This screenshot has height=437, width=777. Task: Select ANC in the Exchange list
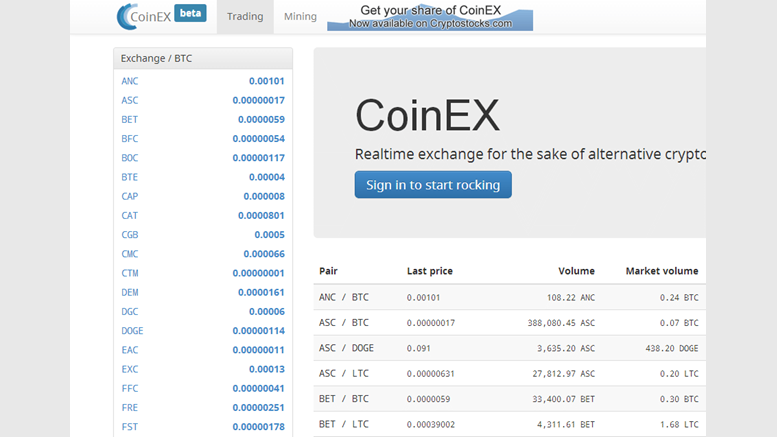[x=130, y=82]
